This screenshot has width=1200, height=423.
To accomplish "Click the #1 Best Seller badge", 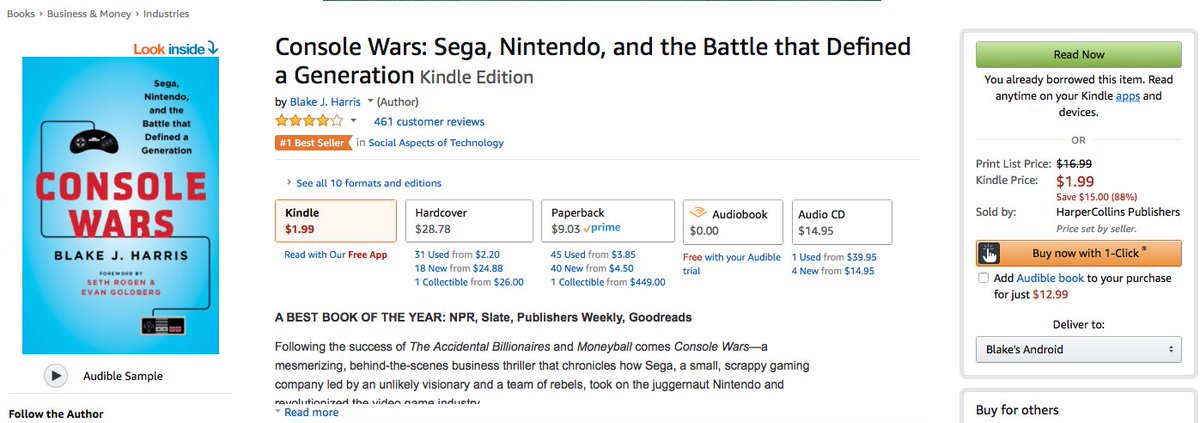I will pos(312,143).
